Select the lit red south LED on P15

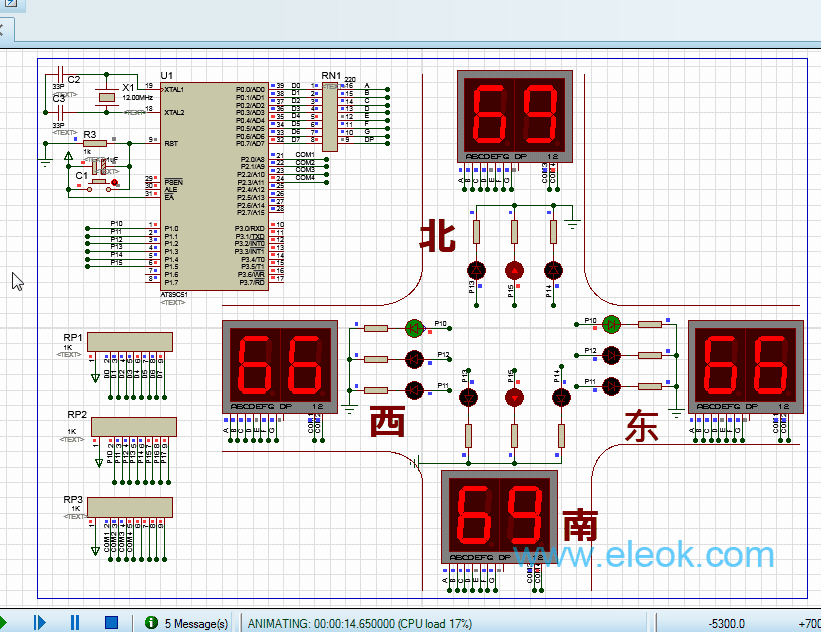point(514,398)
